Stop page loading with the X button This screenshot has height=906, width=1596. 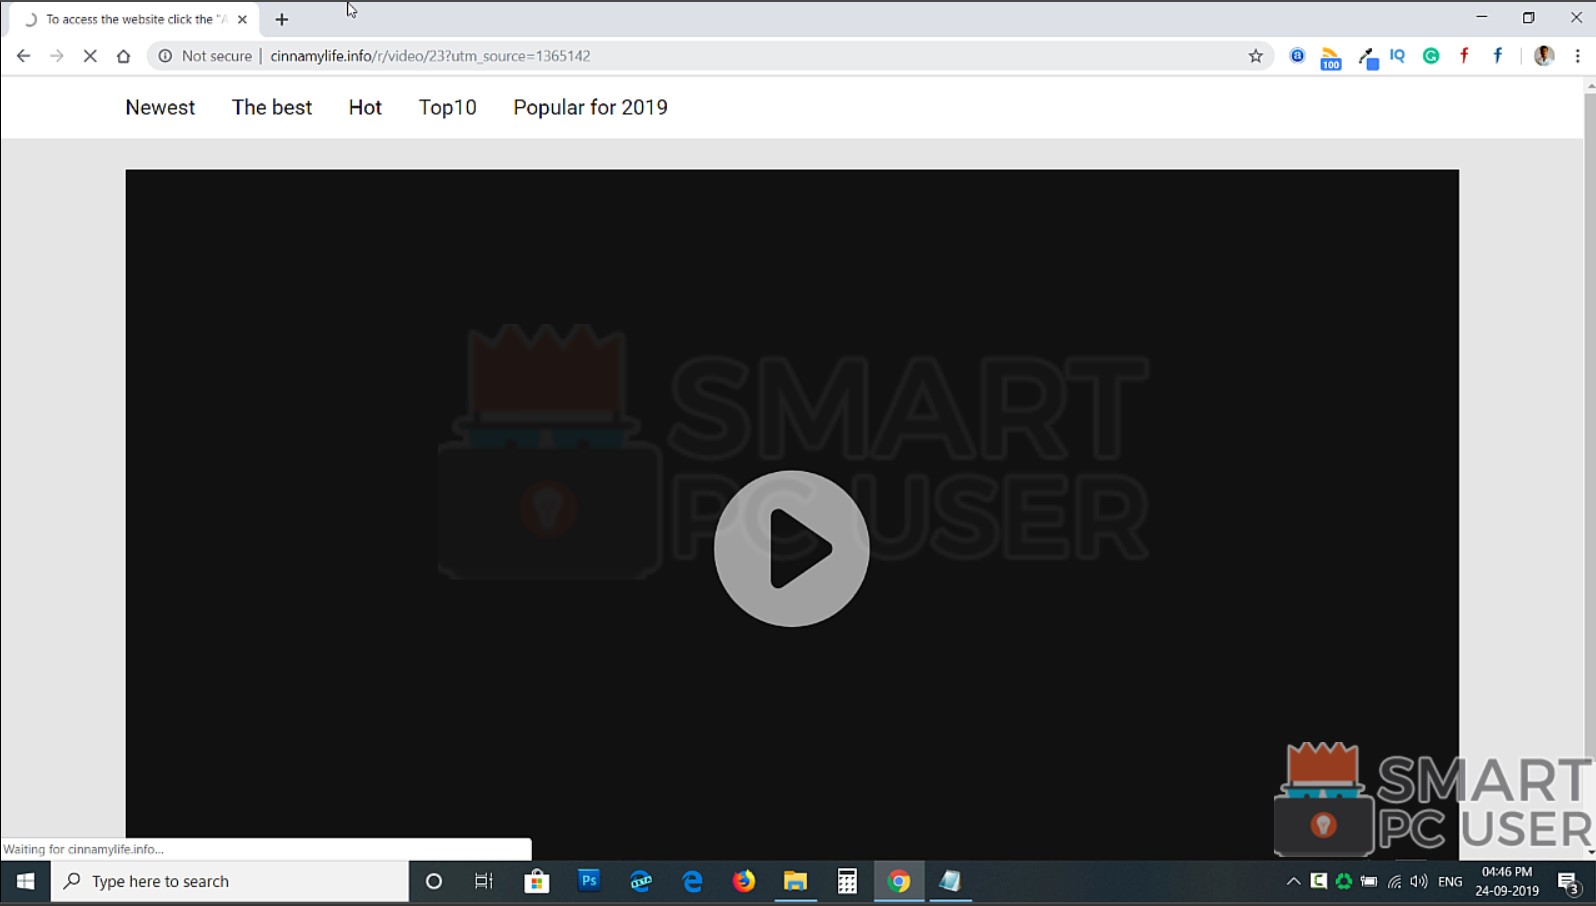point(90,56)
